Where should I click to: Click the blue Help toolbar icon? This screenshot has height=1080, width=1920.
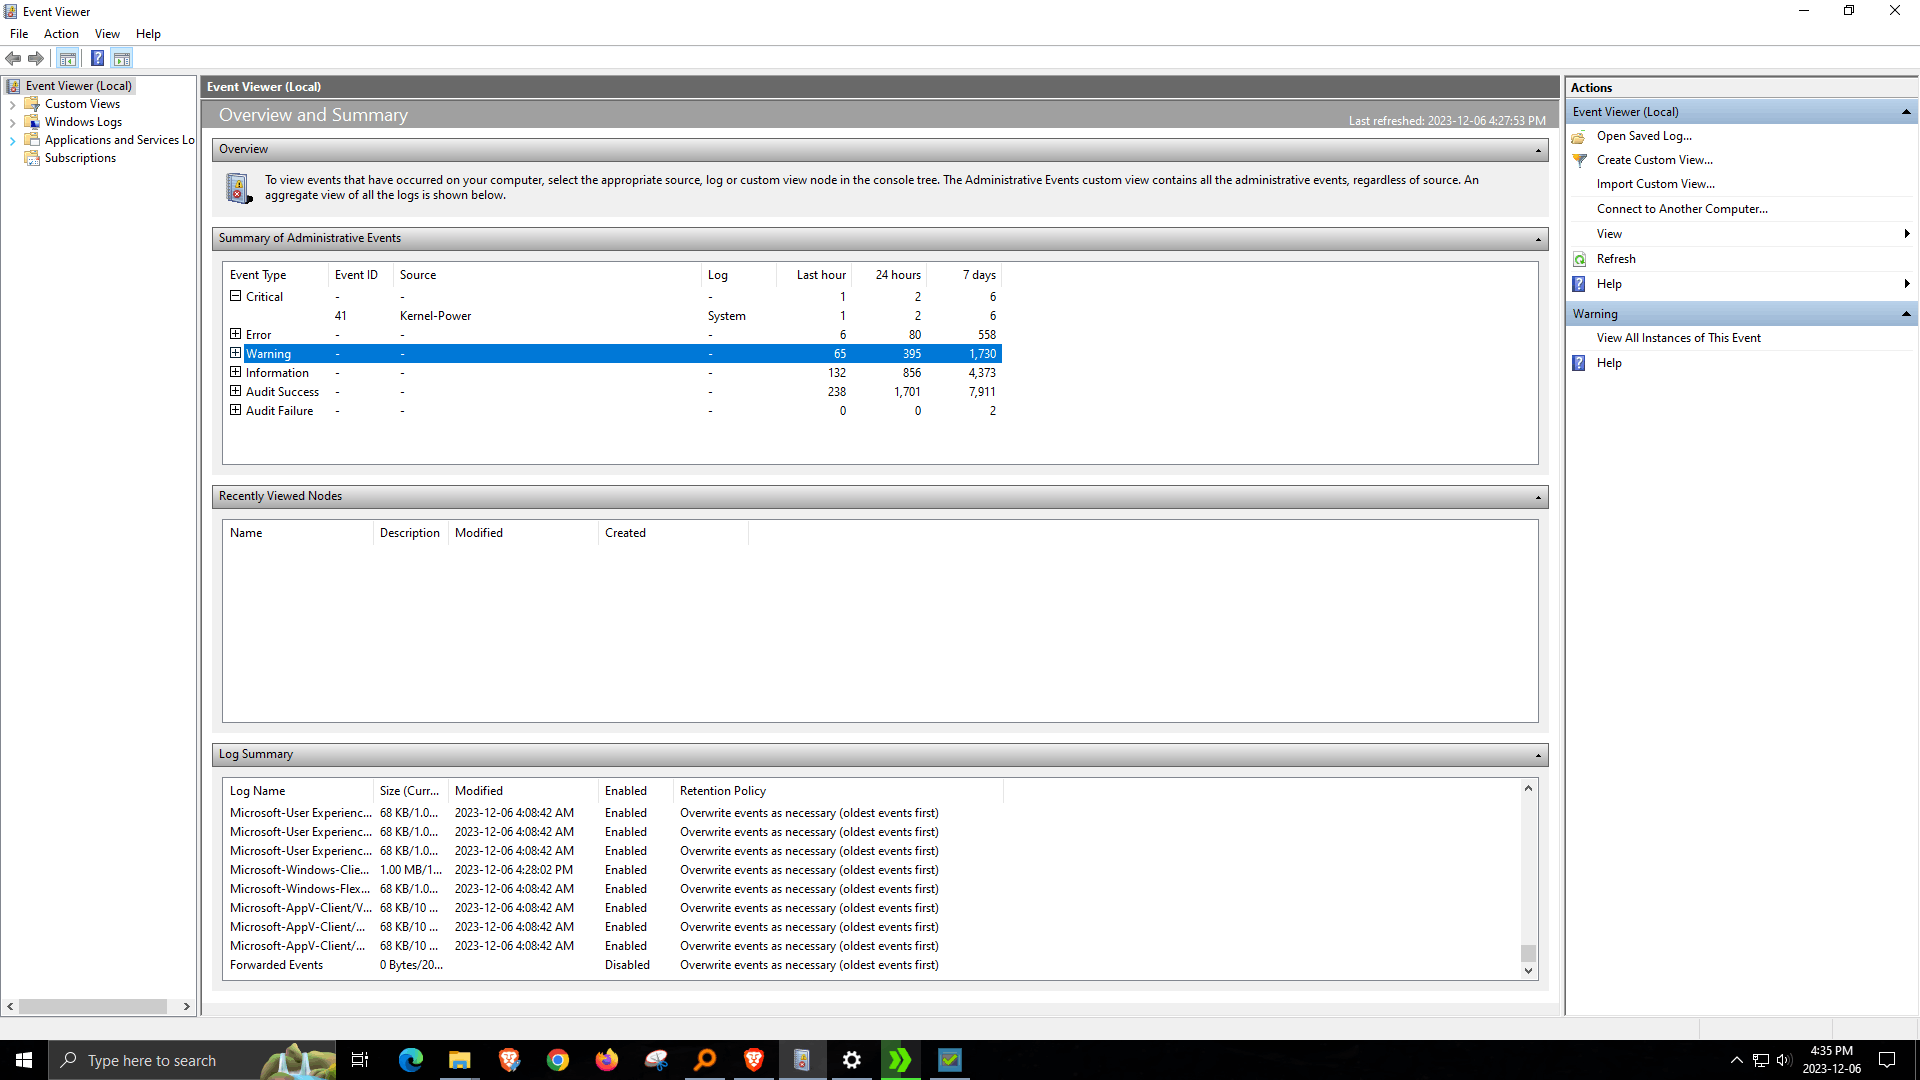97,58
